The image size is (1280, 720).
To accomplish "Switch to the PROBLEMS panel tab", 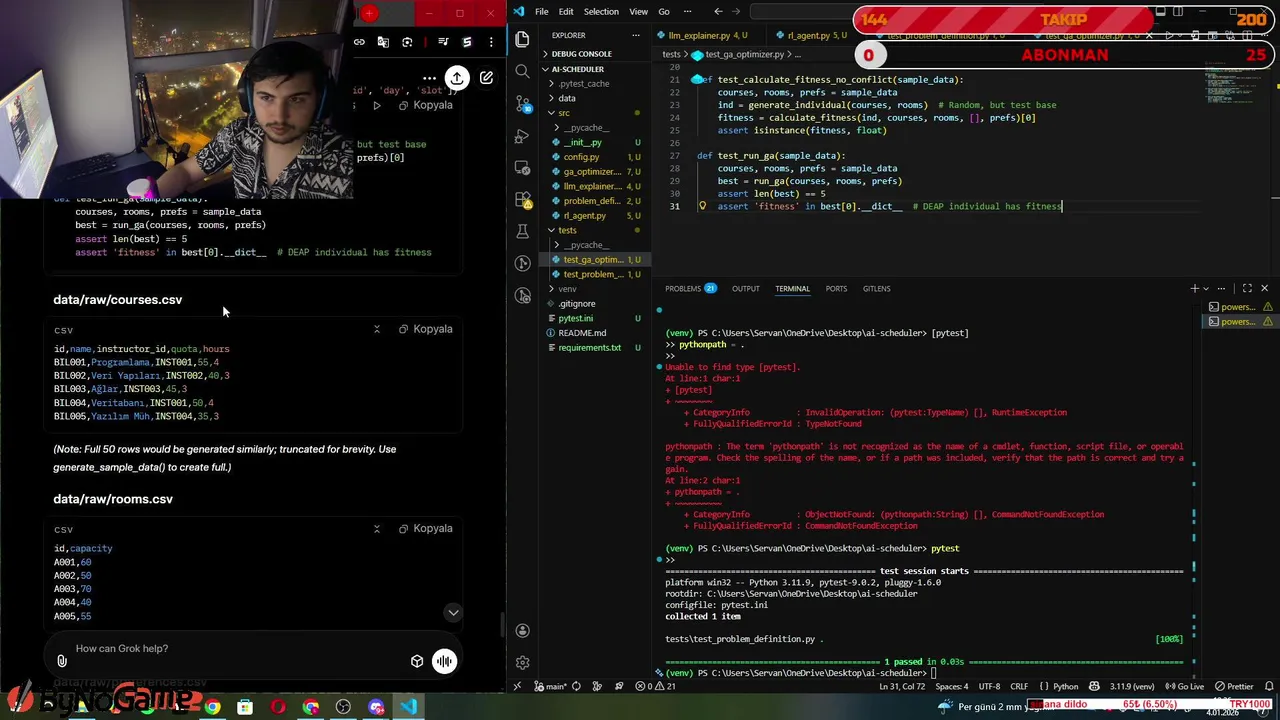I will tap(690, 288).
